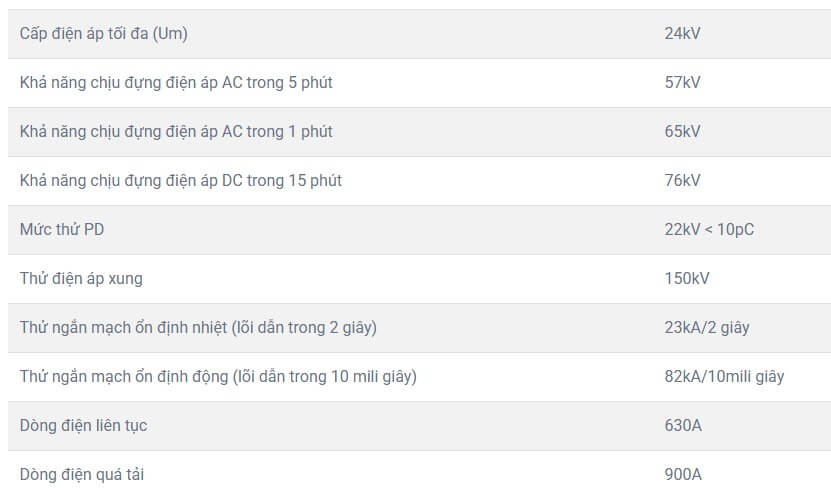Select the "23kA/2 giây" value
Image resolution: width=831 pixels, height=489 pixels.
click(x=706, y=327)
